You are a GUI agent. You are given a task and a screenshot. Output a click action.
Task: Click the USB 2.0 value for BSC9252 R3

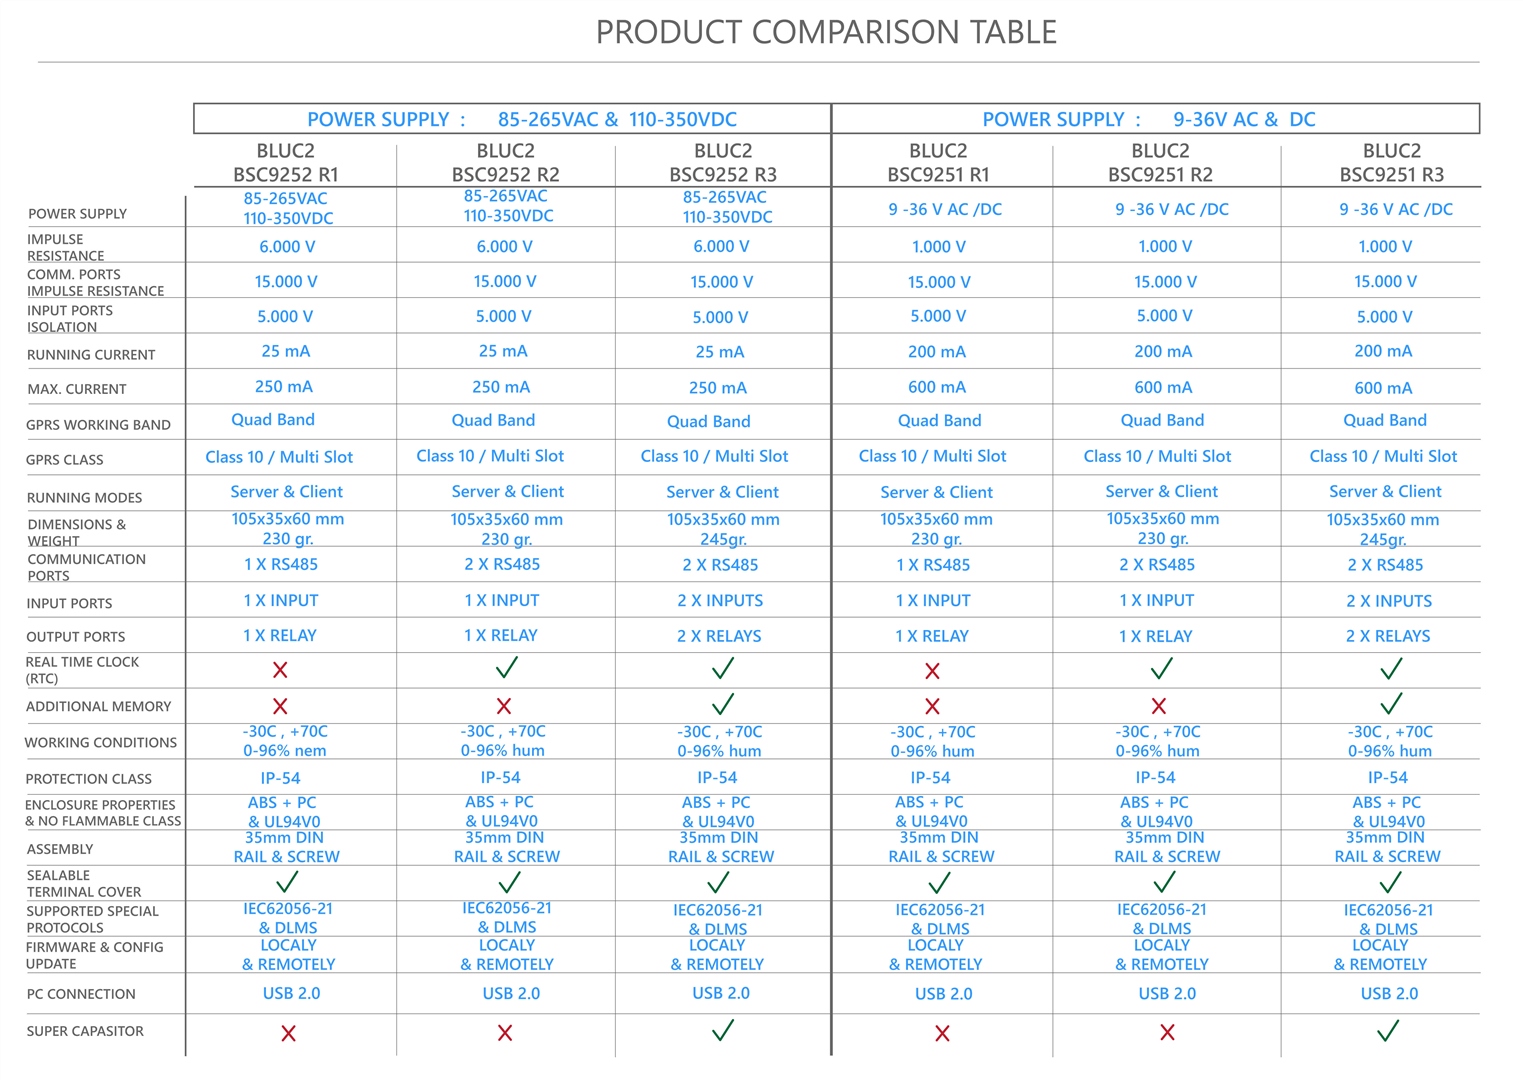click(721, 993)
